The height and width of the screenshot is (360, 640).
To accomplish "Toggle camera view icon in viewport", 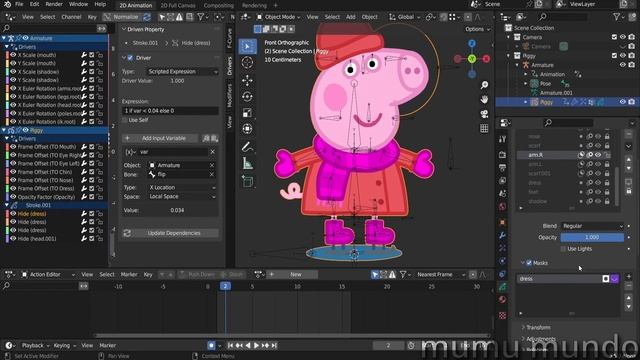I will [x=484, y=113].
